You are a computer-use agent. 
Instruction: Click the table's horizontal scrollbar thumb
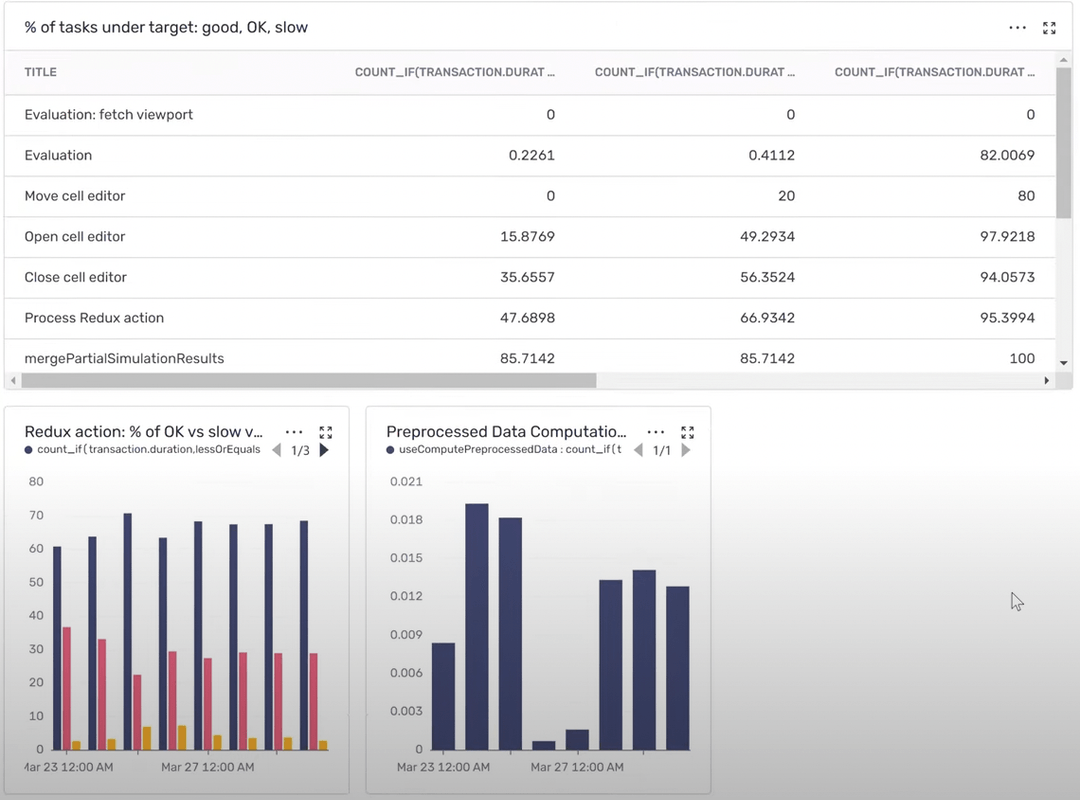tap(308, 381)
